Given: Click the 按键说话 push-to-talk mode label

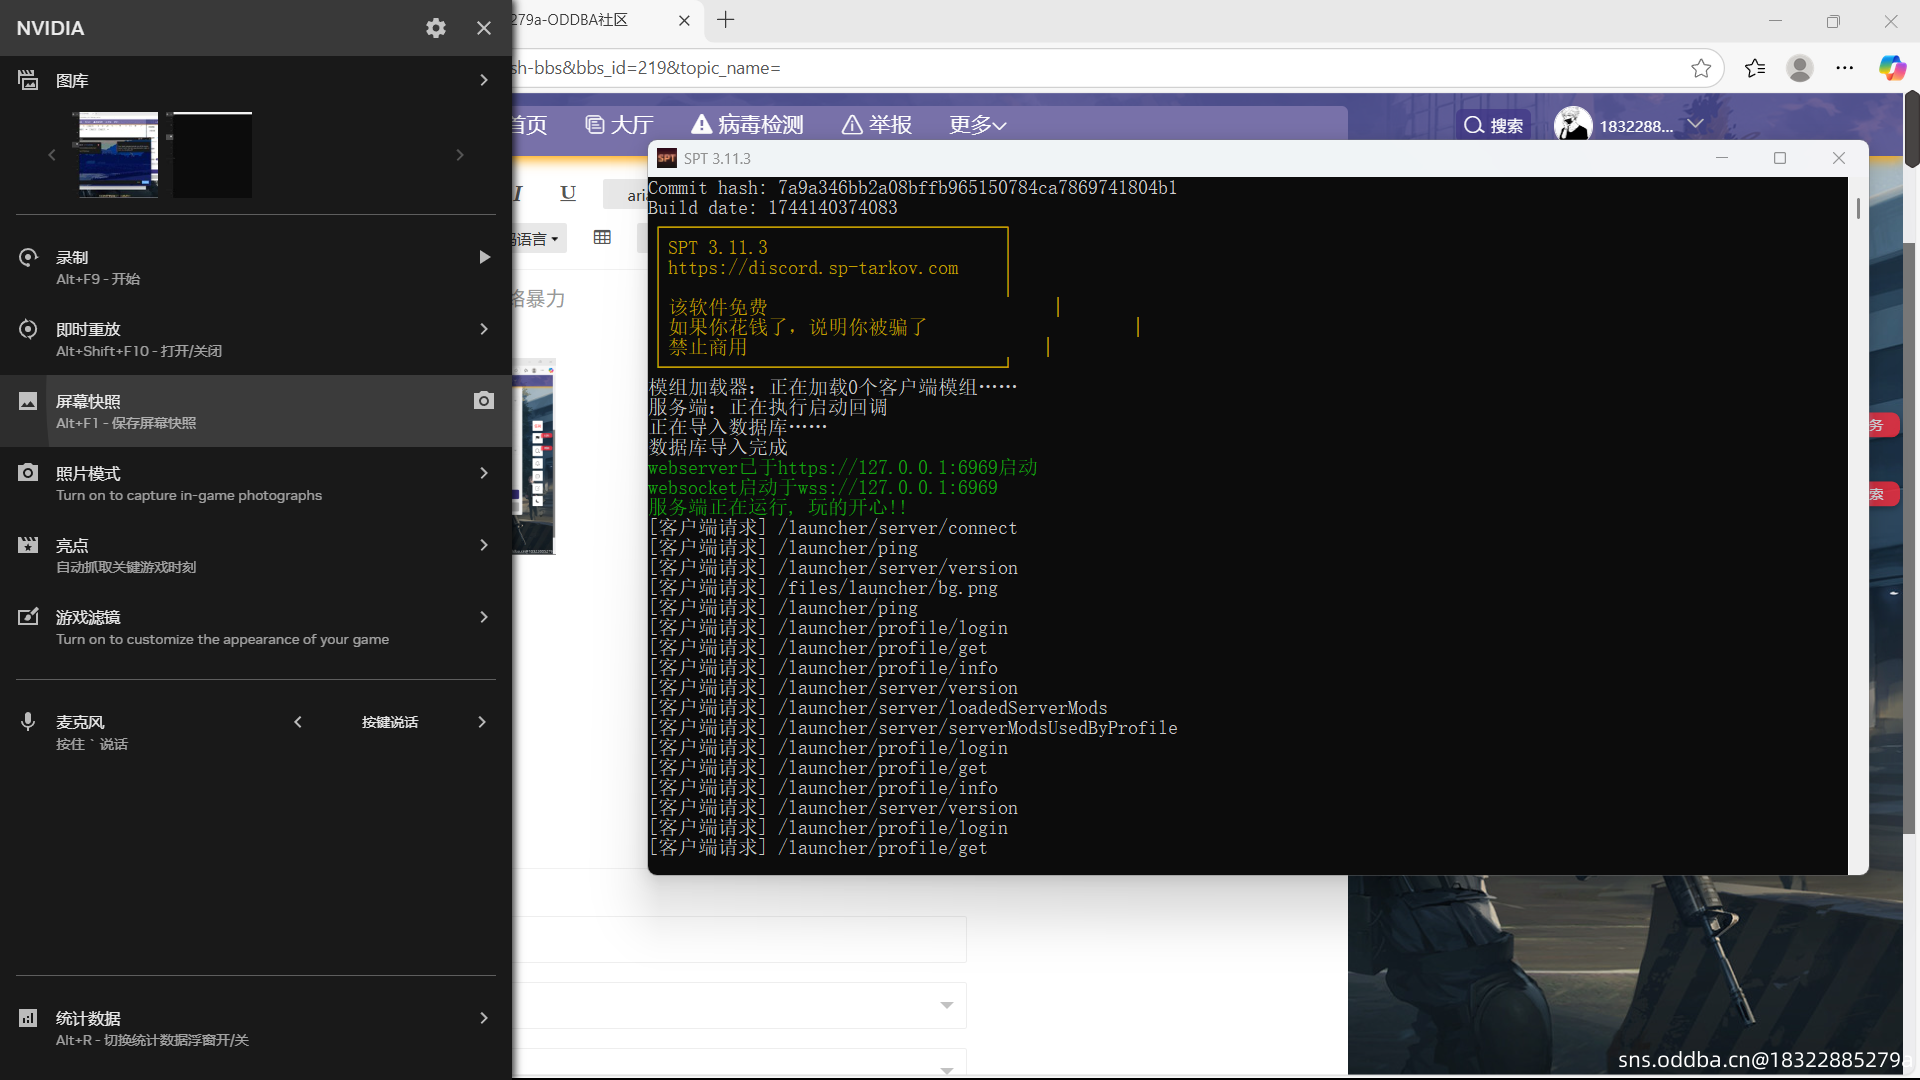Looking at the screenshot, I should (390, 722).
